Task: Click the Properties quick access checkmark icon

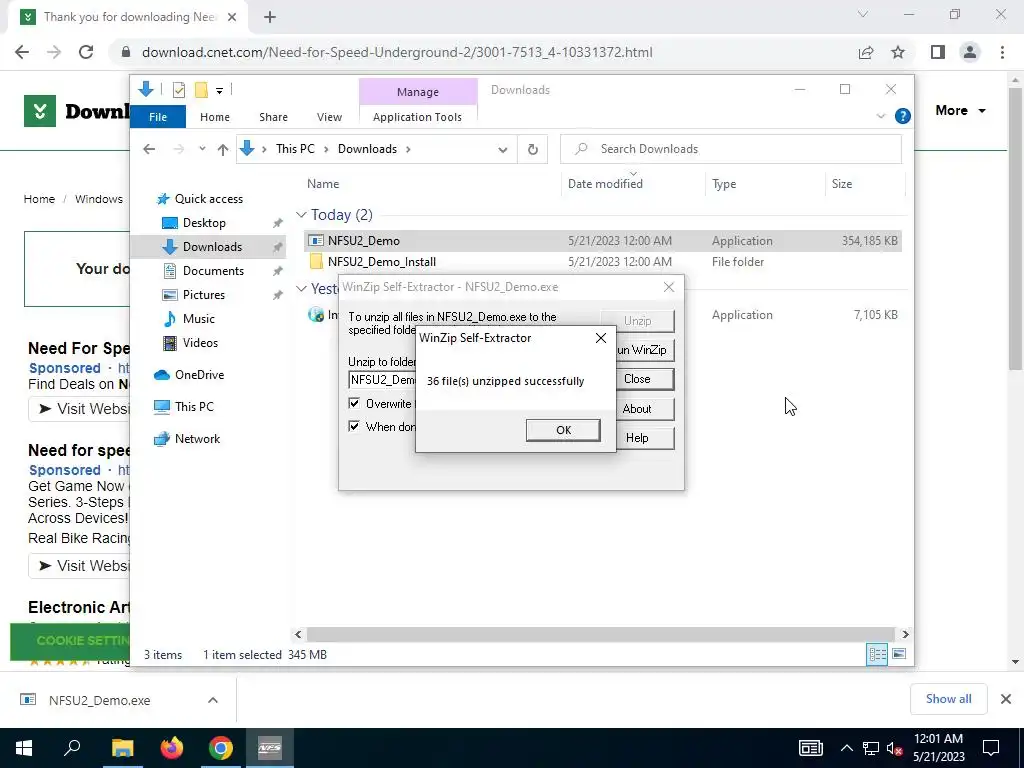Action: (x=178, y=90)
